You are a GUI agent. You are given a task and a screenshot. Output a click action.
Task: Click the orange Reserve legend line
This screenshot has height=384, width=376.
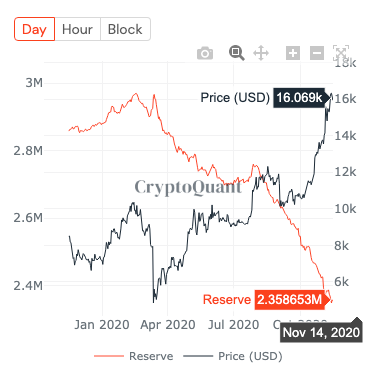point(109,356)
